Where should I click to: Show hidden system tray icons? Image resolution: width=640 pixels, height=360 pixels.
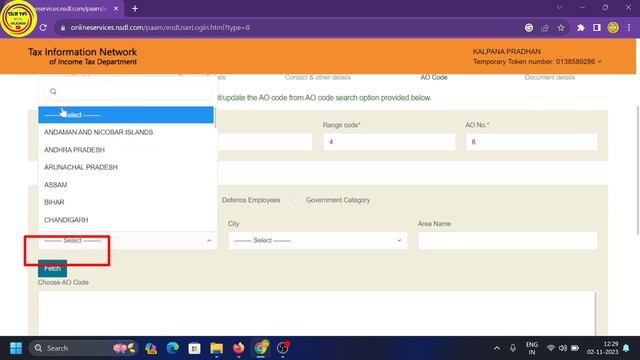point(497,348)
